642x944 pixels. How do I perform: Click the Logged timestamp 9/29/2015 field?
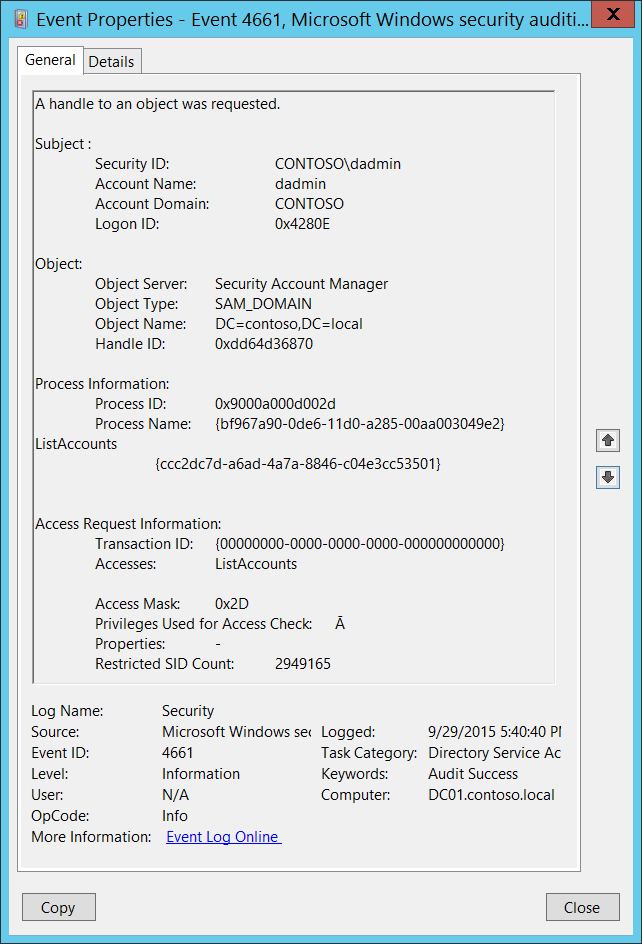tap(493, 732)
